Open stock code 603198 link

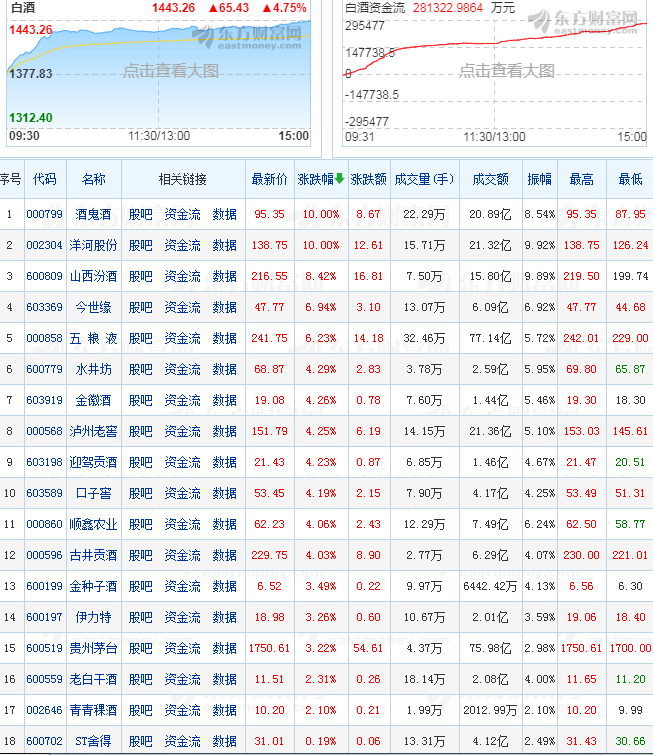tap(44, 462)
